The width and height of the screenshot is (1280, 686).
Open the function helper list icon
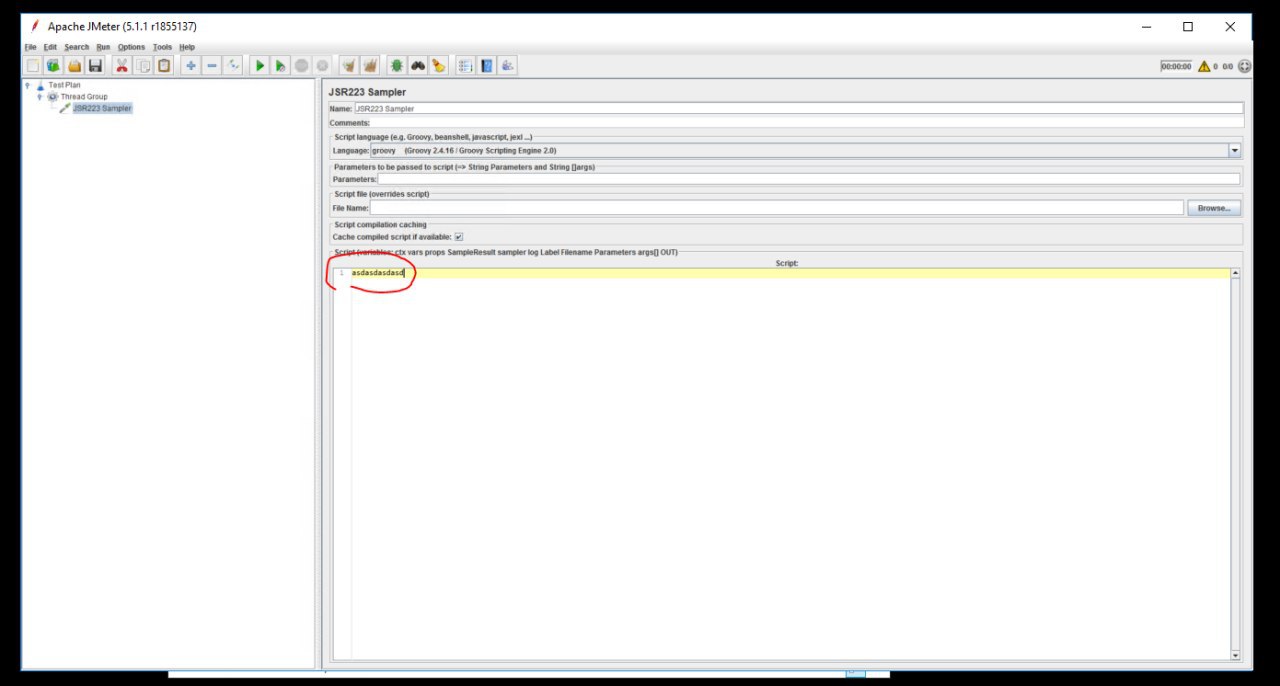click(x=465, y=66)
